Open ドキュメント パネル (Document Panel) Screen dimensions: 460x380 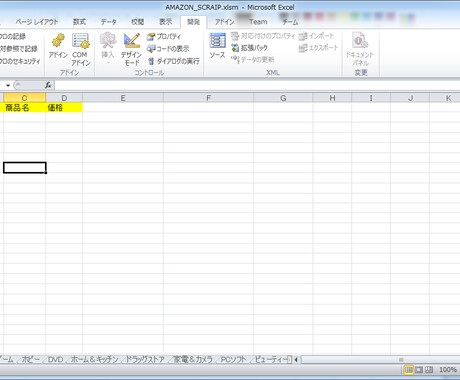pyautogui.click(x=360, y=49)
